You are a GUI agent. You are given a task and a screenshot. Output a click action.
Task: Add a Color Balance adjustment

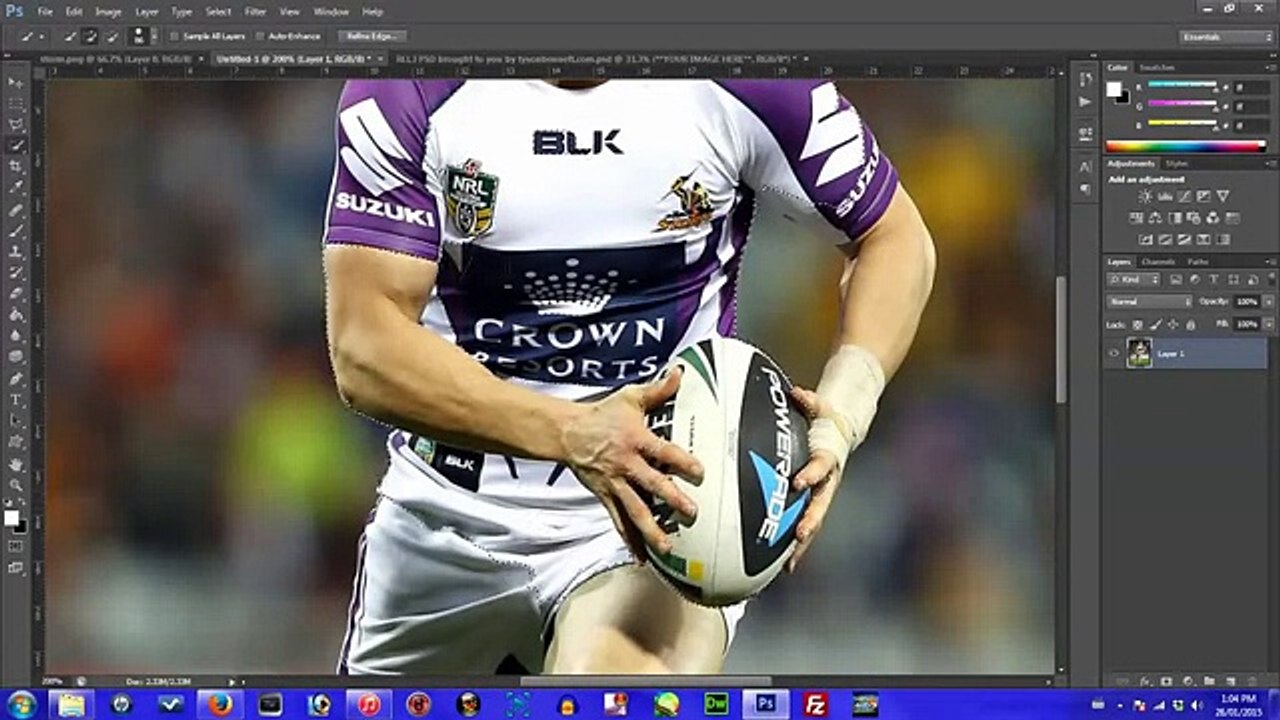1155,218
